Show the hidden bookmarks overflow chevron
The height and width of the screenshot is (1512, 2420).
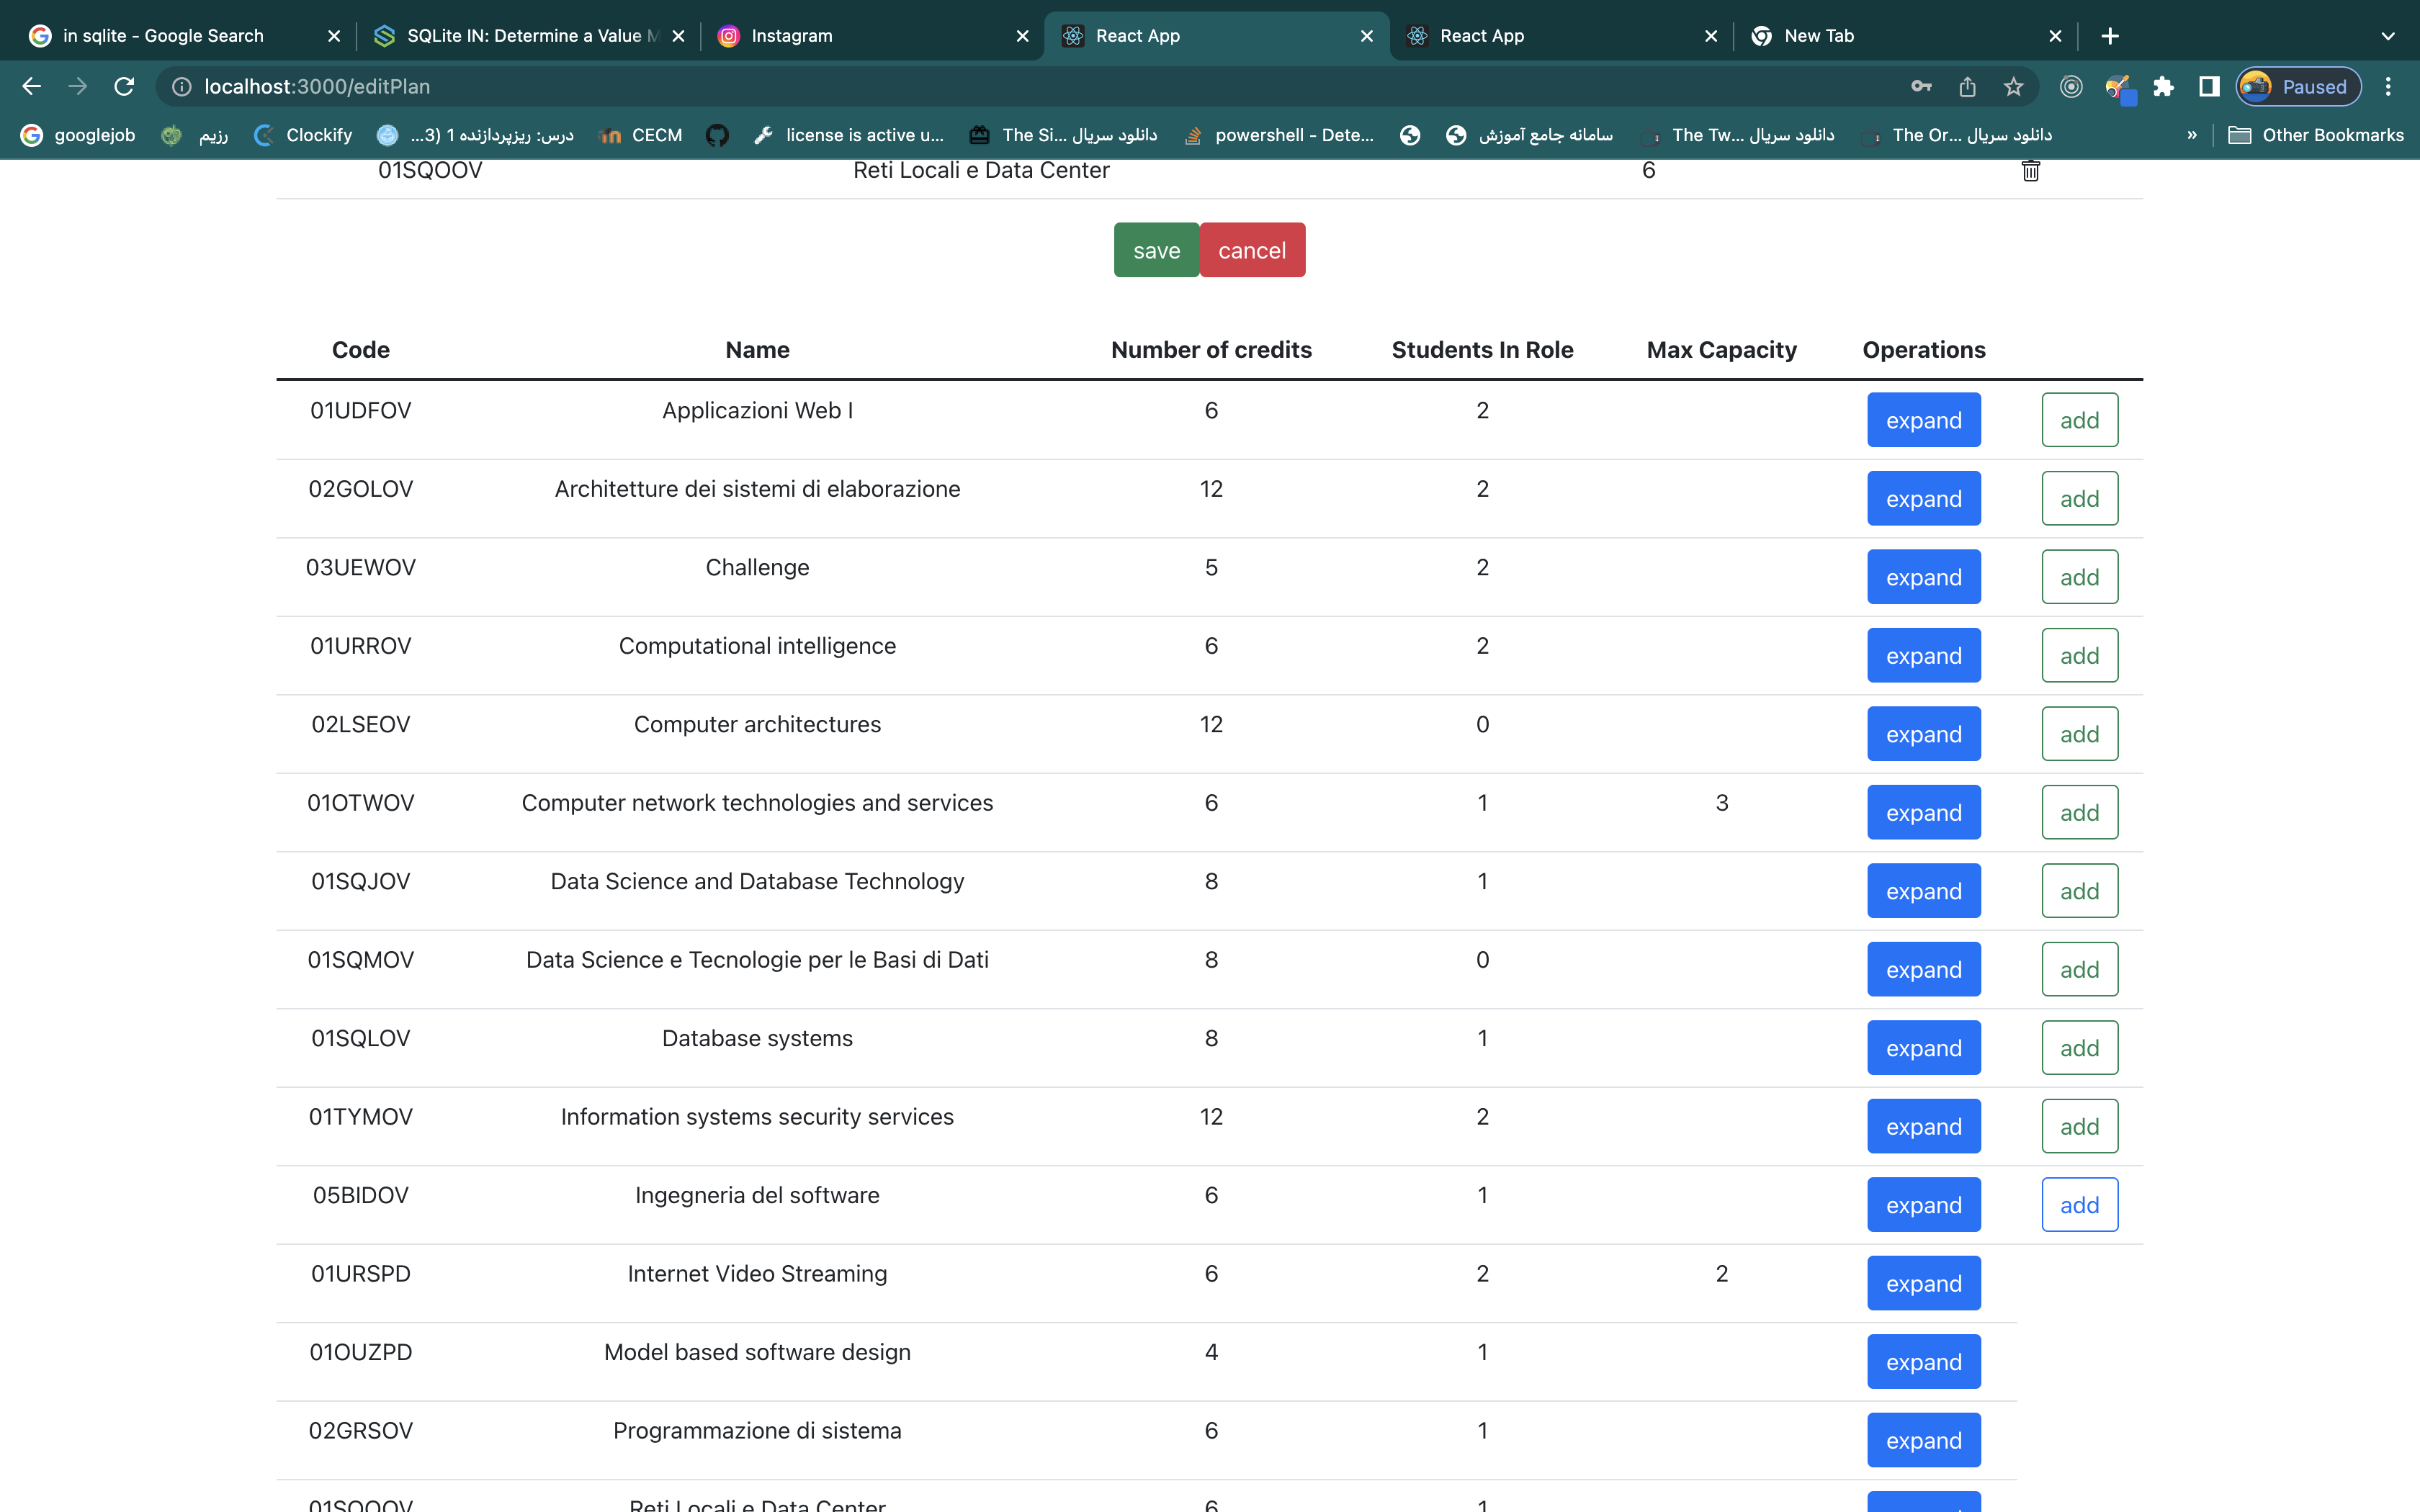point(2191,135)
